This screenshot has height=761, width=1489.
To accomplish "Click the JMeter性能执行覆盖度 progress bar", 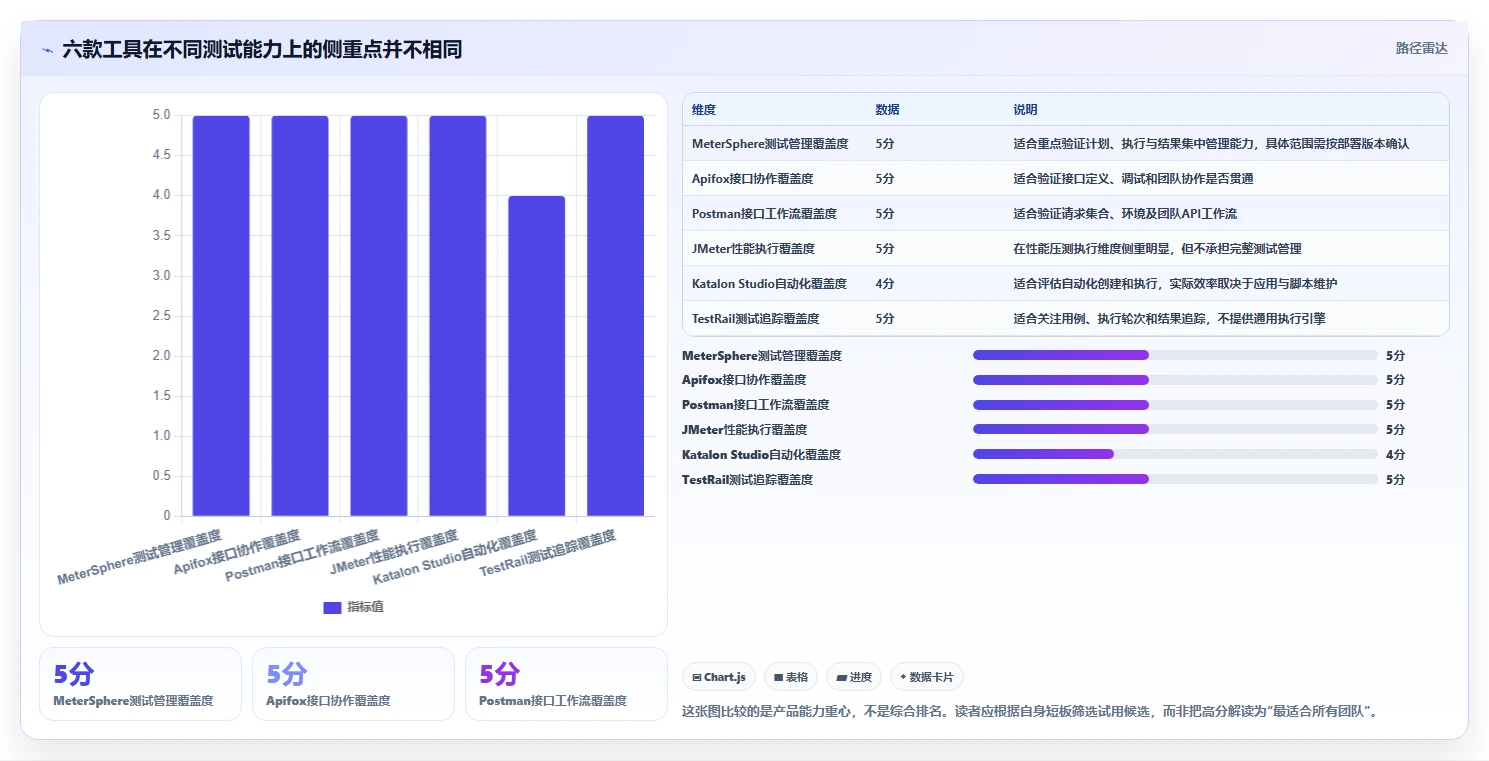I will click(1175, 429).
